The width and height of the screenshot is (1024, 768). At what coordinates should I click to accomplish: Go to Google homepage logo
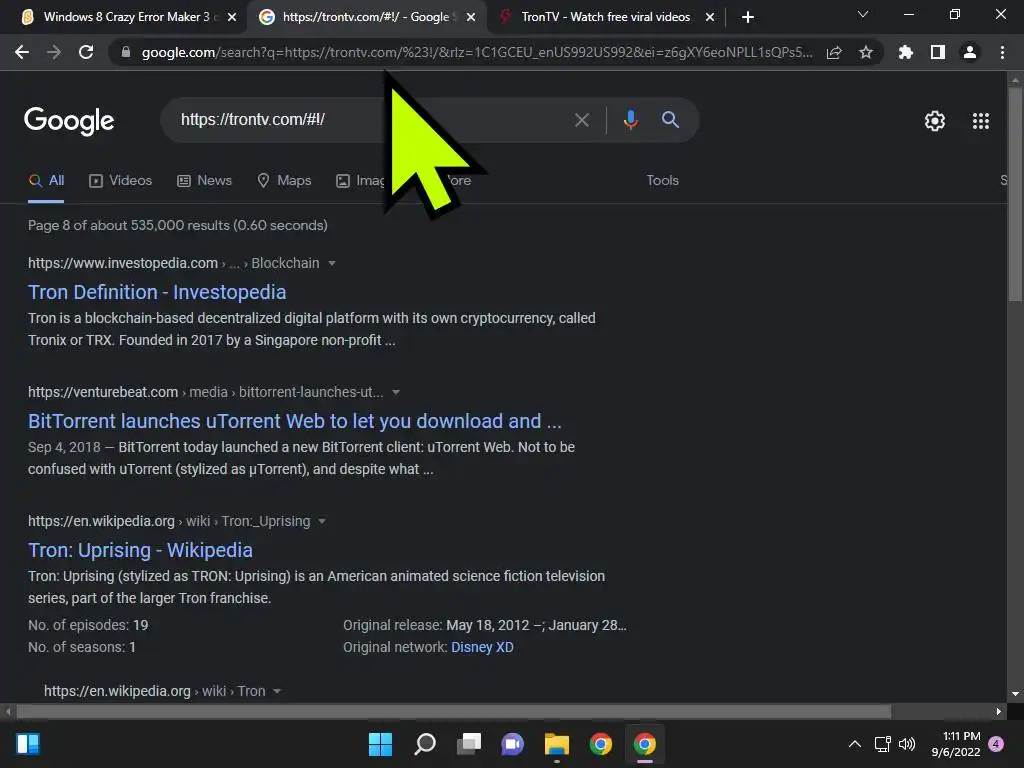pyautogui.click(x=69, y=121)
